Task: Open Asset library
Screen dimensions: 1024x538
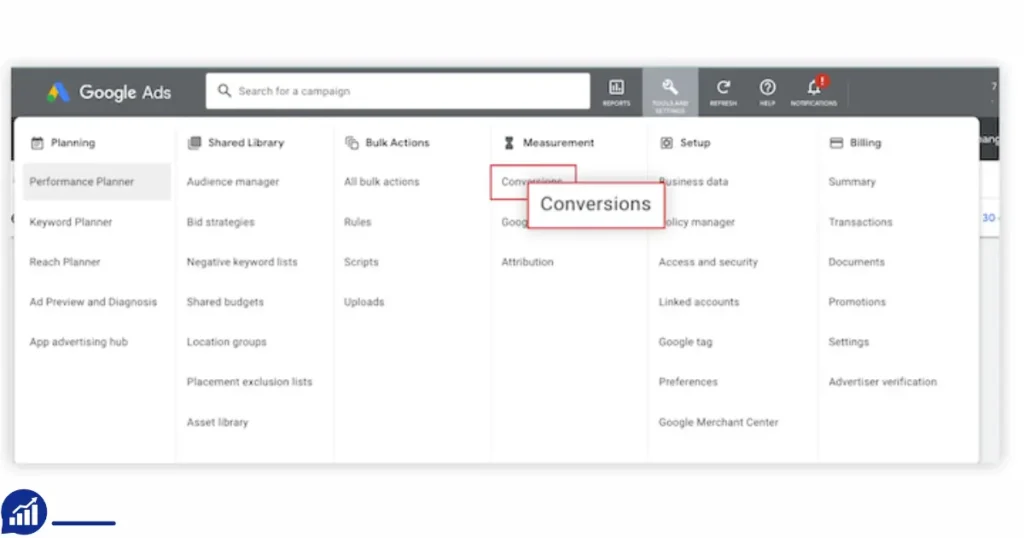Action: [217, 422]
